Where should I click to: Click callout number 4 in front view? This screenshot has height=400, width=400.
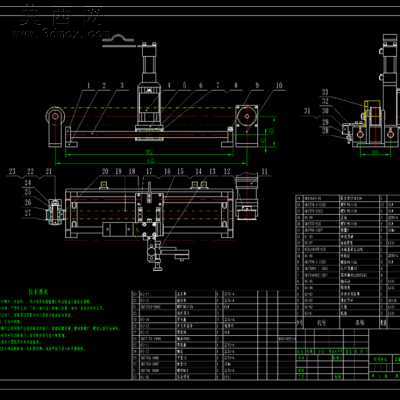tap(169, 86)
